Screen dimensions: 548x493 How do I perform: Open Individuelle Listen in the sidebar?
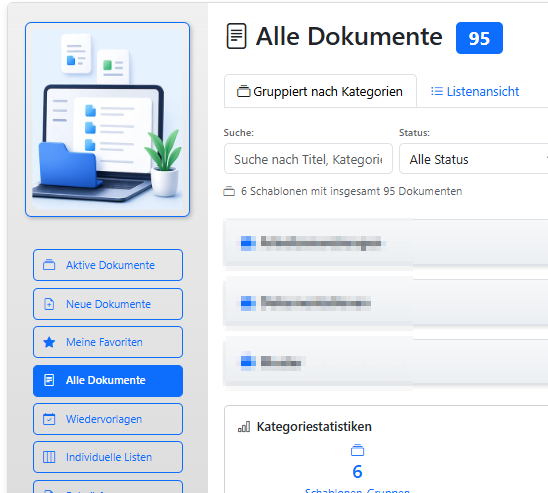click(108, 457)
